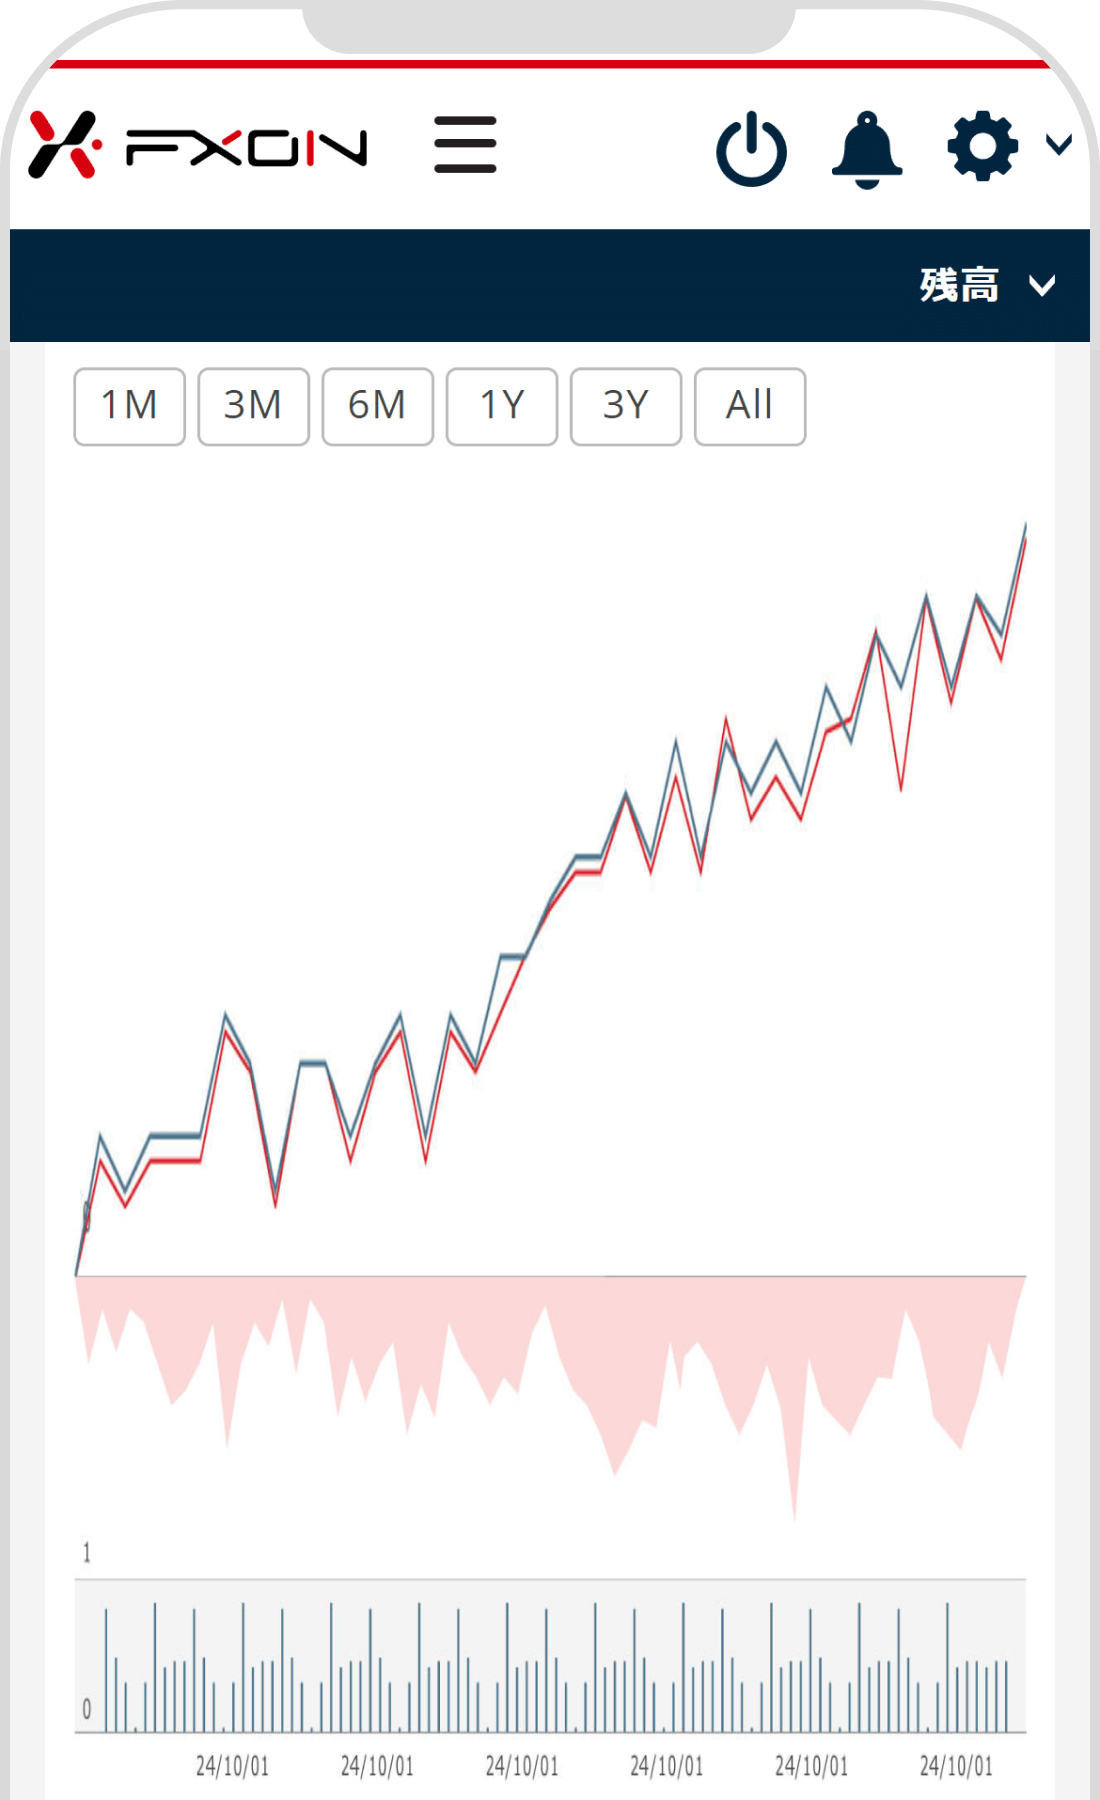Open the hamburger menu
Image resolution: width=1100 pixels, height=1800 pixels.
(x=465, y=145)
